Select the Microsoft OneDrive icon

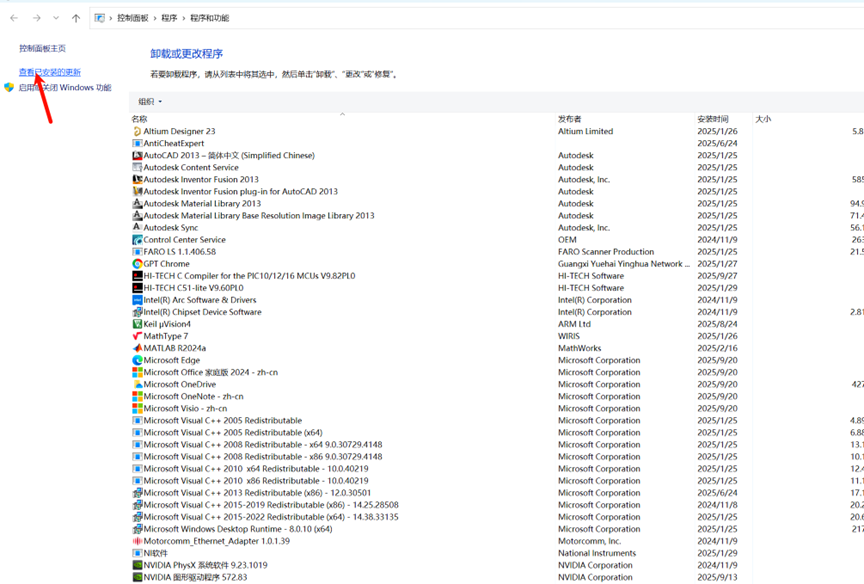137,385
